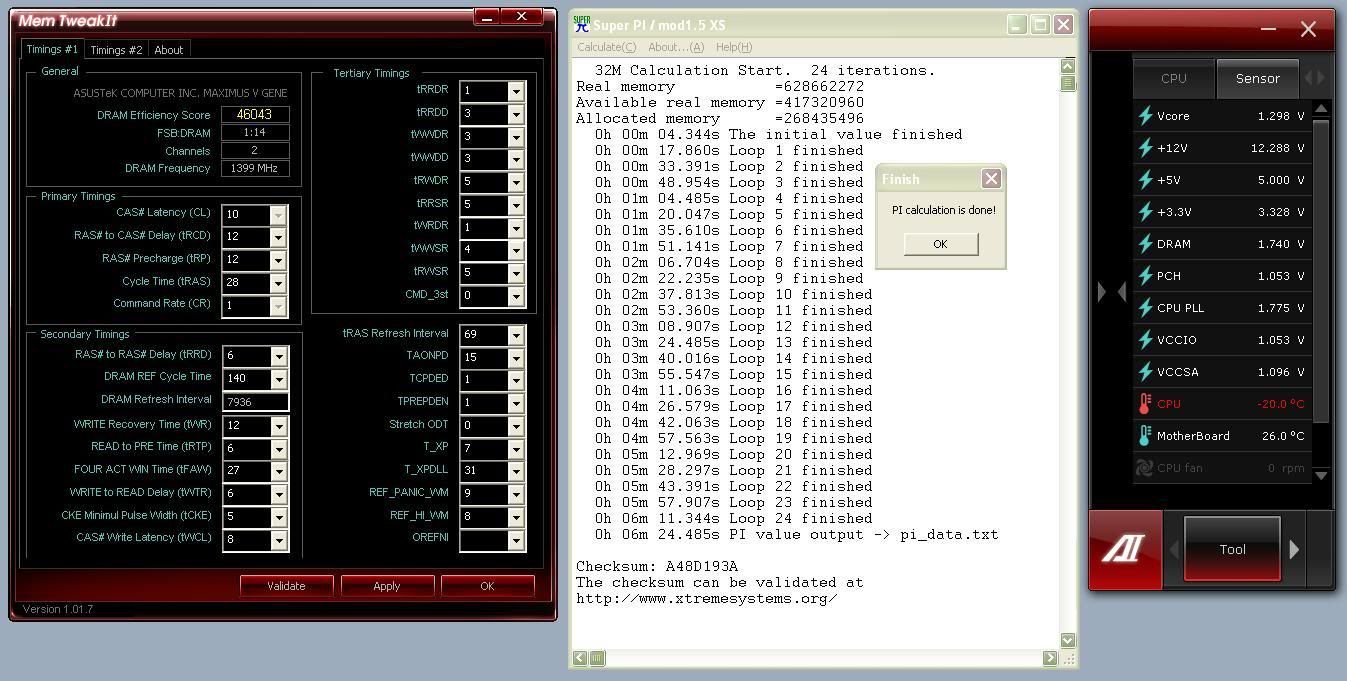Click the sensor tabs right scroll arrow
The width and height of the screenshot is (1347, 681).
click(1321, 78)
